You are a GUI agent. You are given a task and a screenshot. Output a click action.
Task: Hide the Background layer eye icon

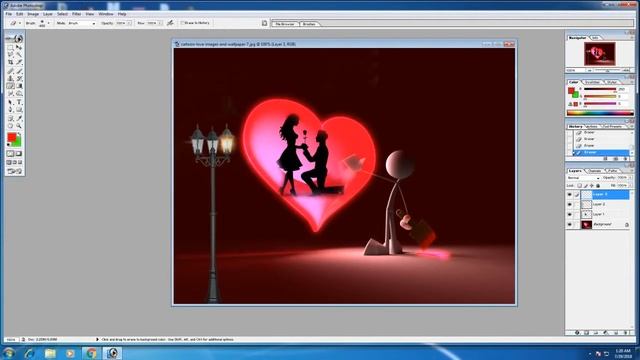click(x=569, y=224)
